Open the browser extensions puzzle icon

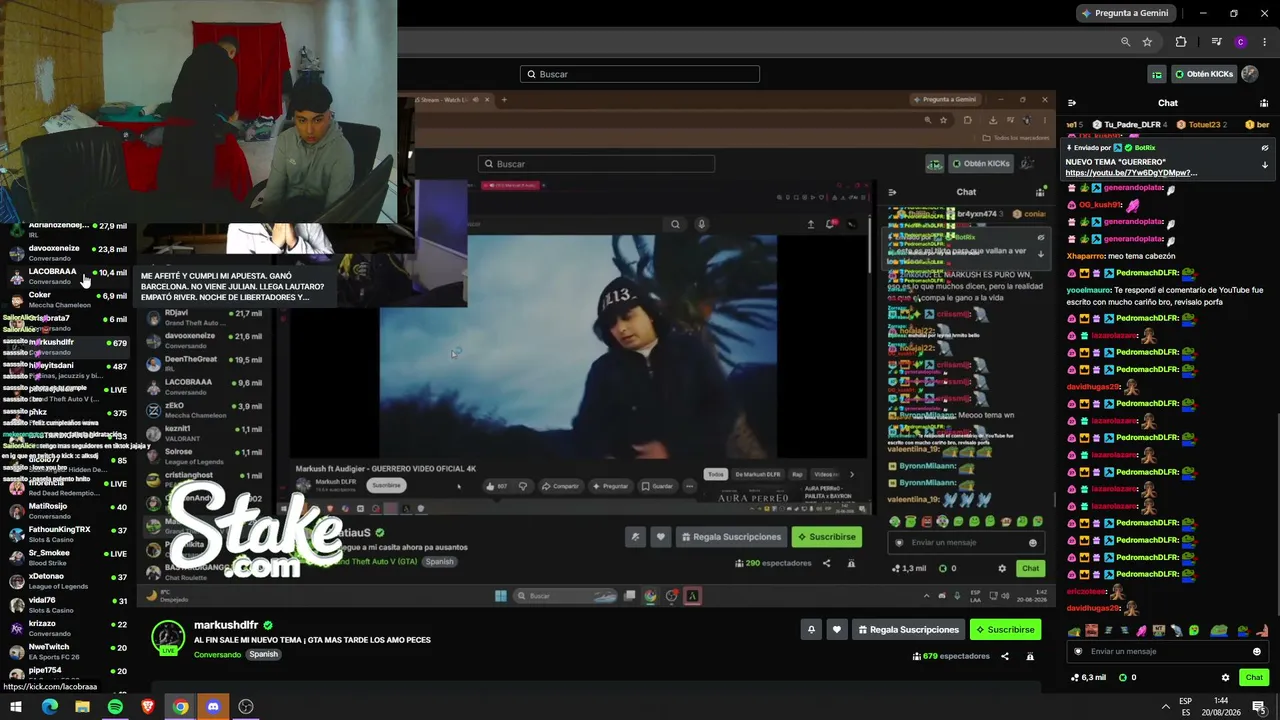pos(1181,42)
